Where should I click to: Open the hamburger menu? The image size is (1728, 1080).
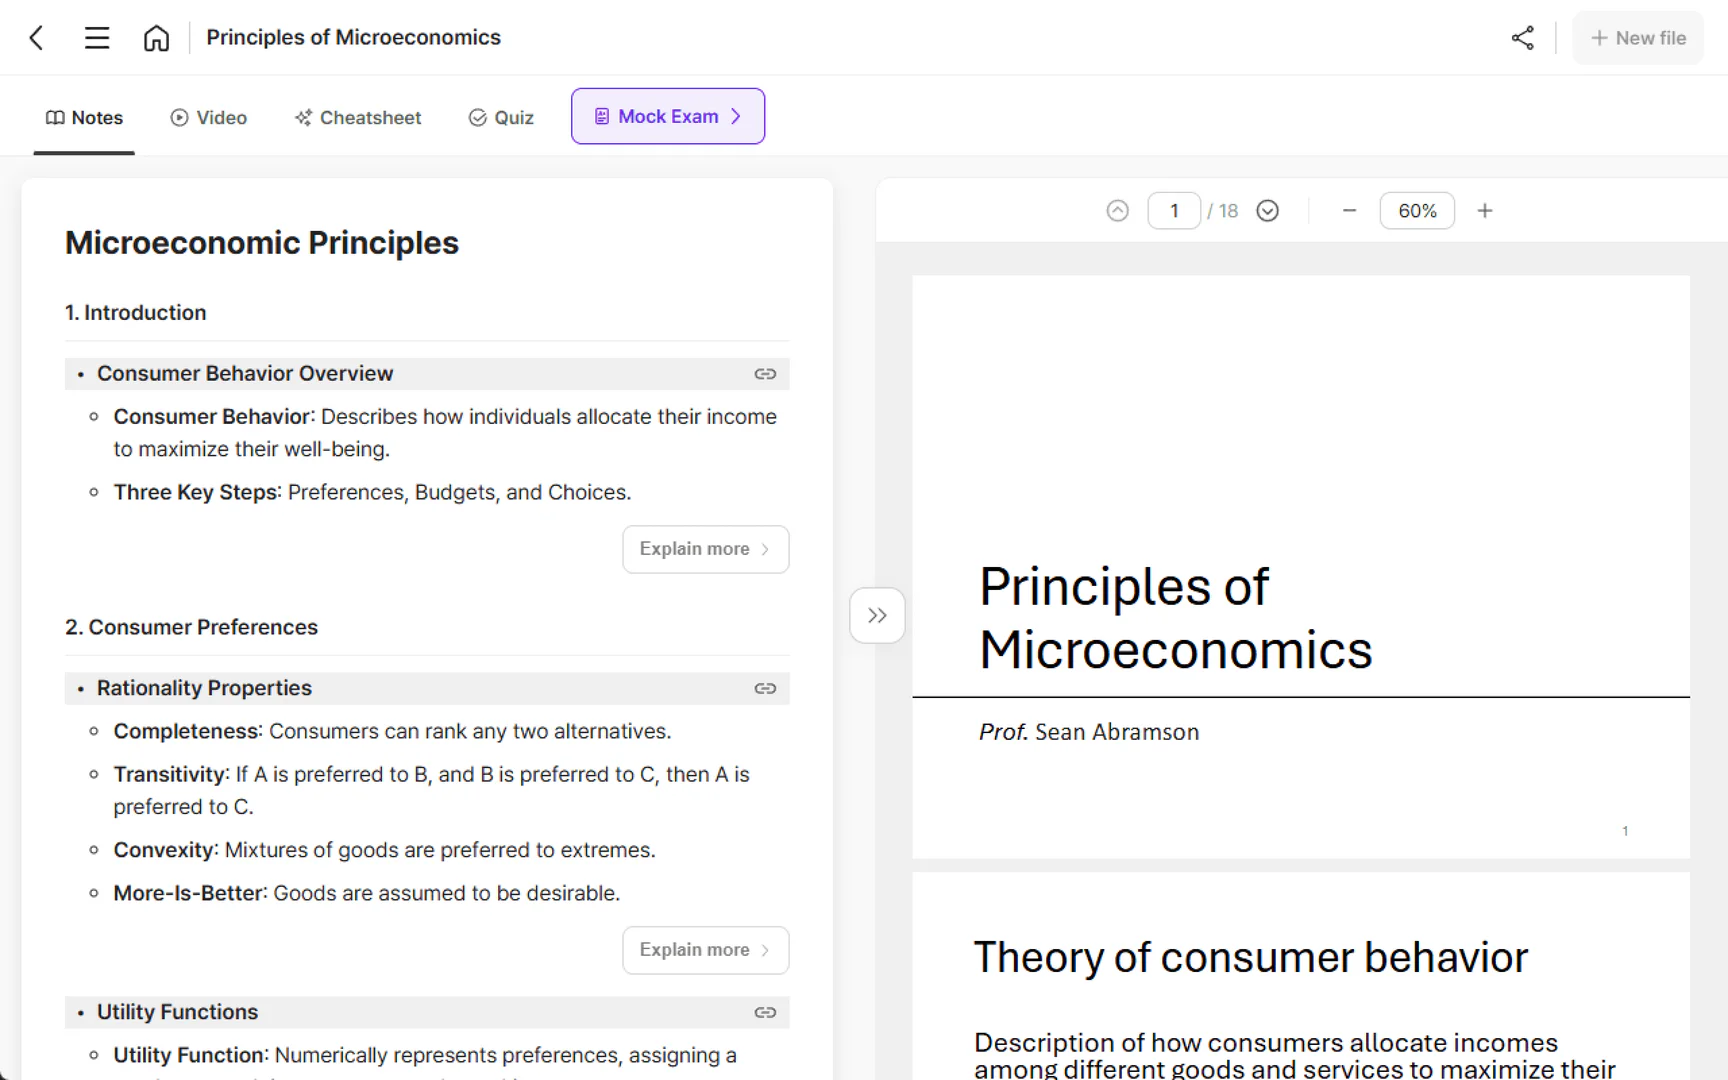click(97, 38)
